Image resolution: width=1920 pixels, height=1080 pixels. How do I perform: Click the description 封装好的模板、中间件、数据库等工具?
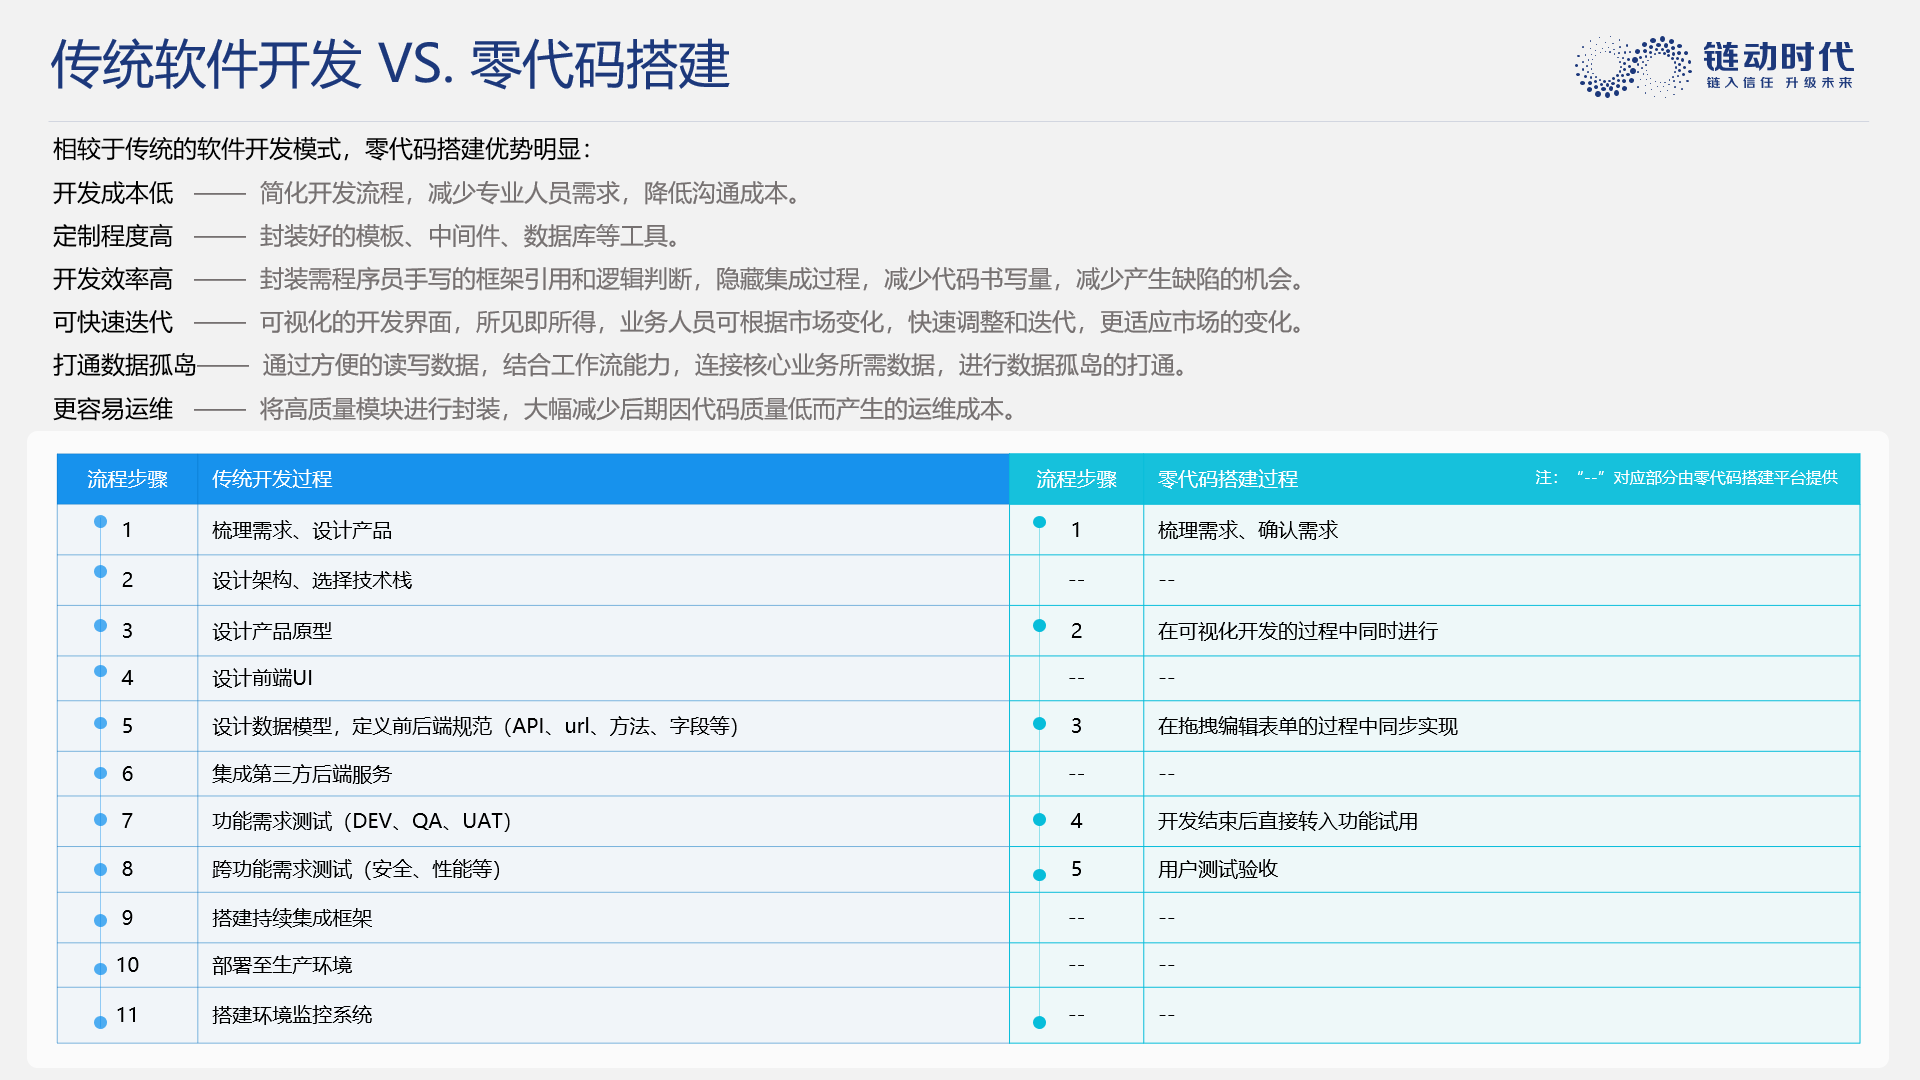pos(470,236)
